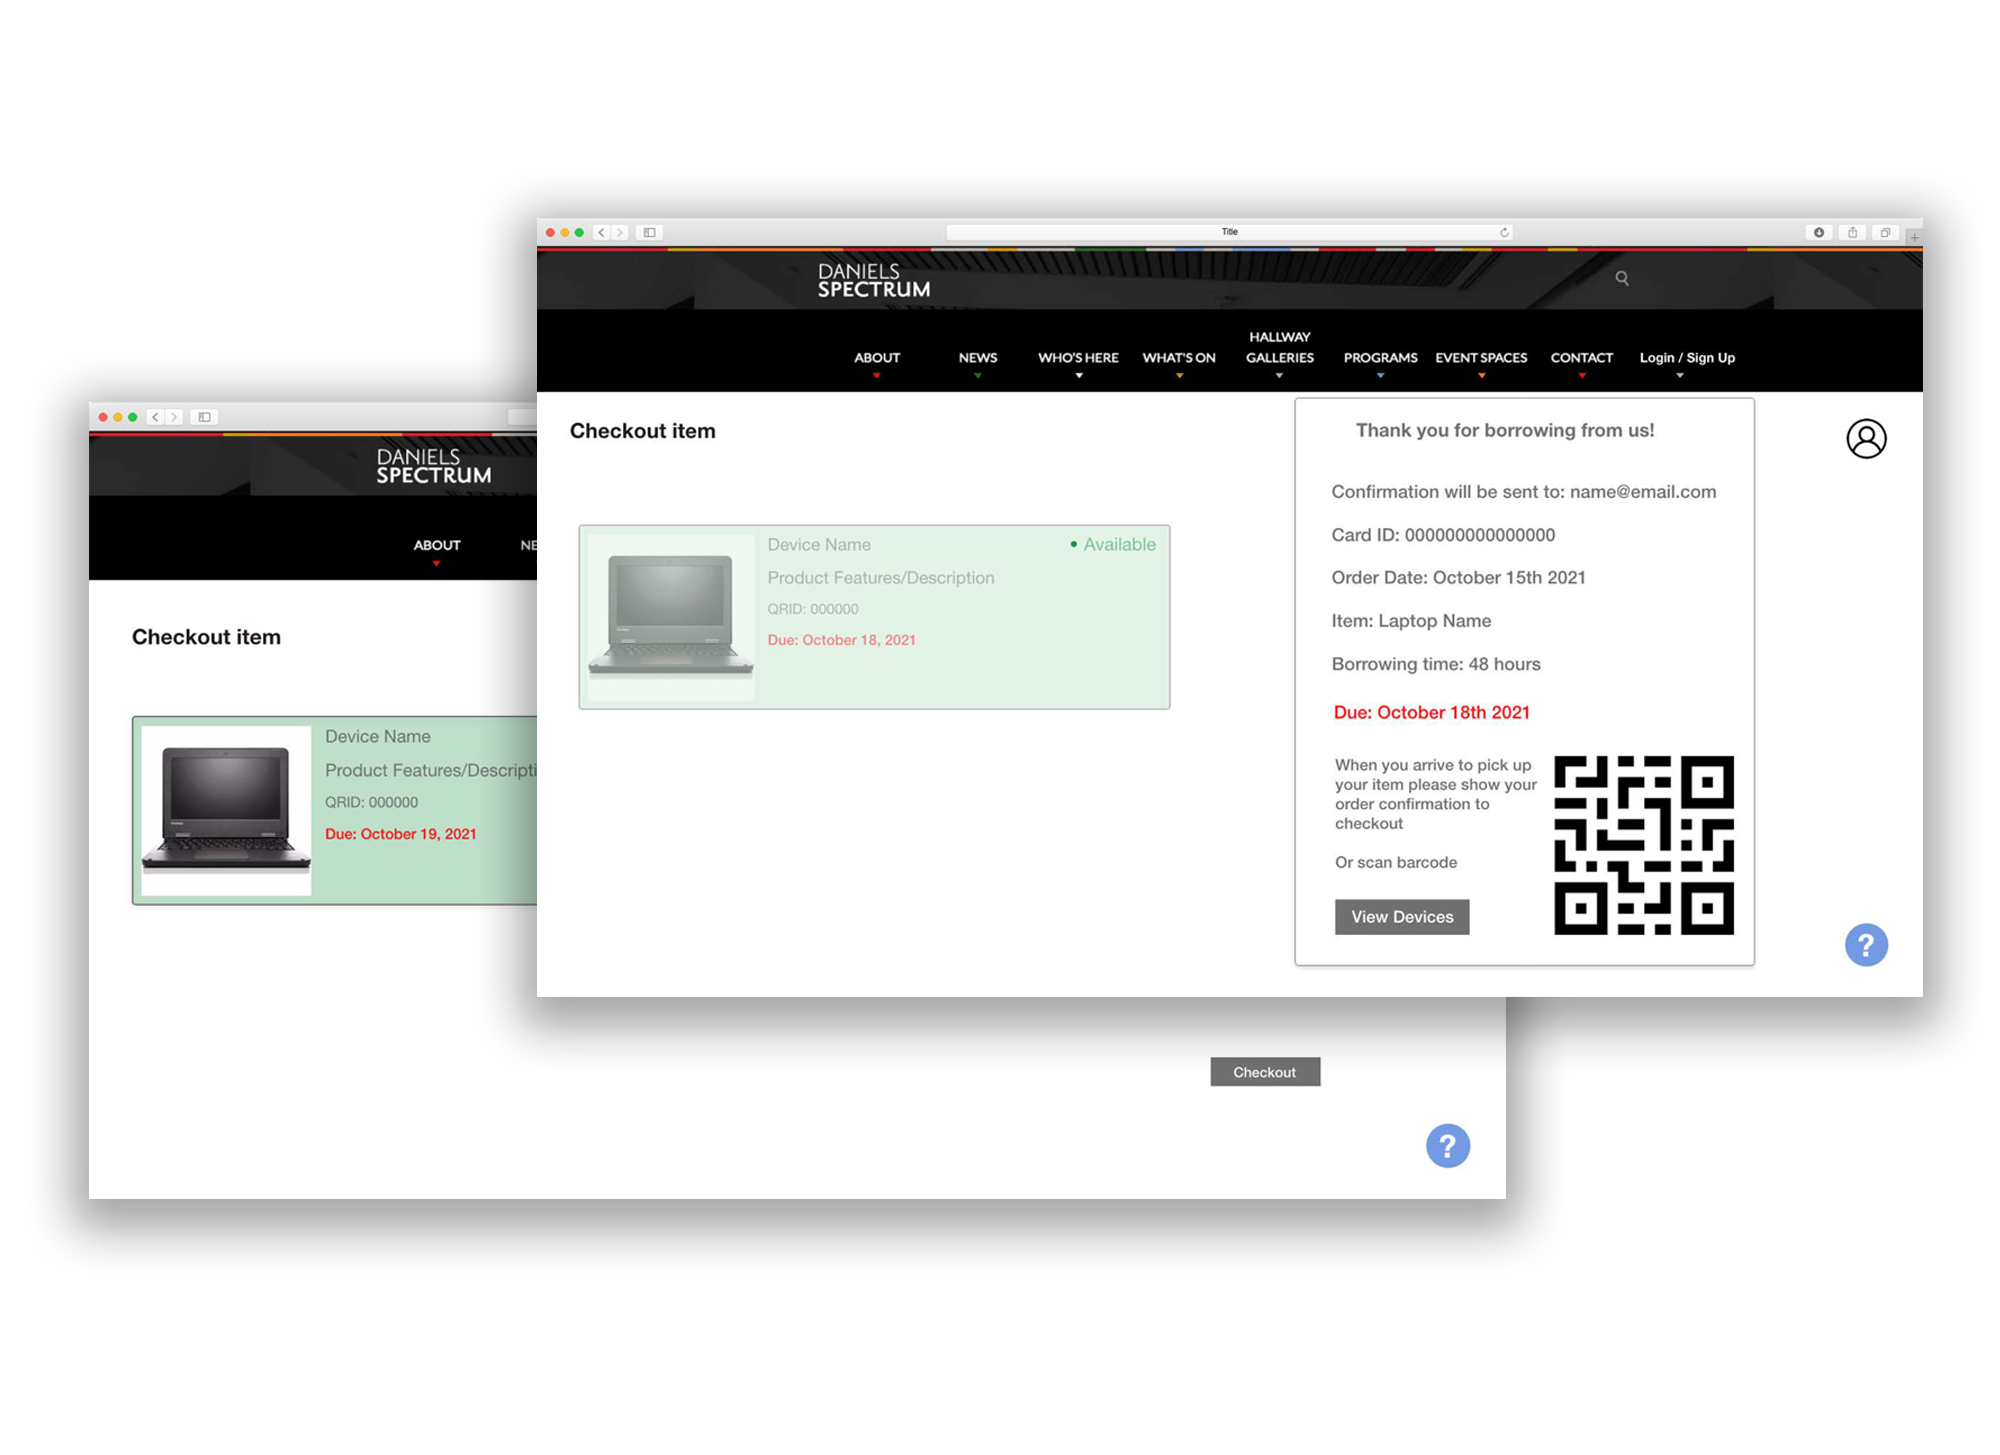Click the blue help question mark in front window
Screen dimensions: 2000x1455
click(x=1865, y=944)
